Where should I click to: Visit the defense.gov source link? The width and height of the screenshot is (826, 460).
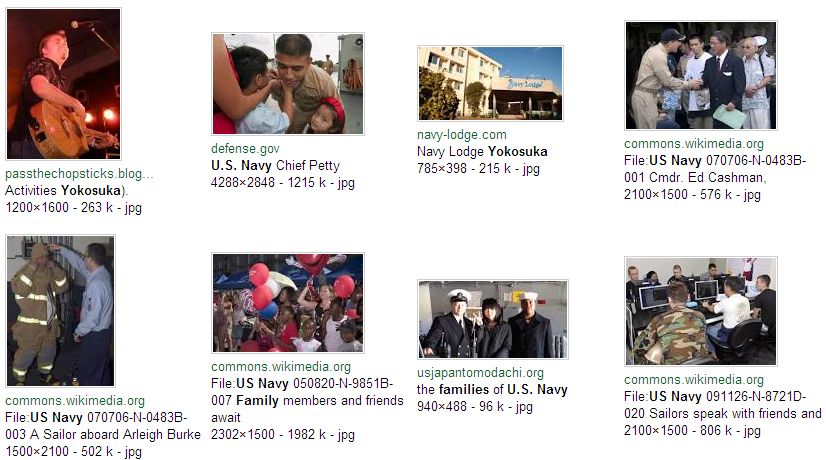click(245, 149)
